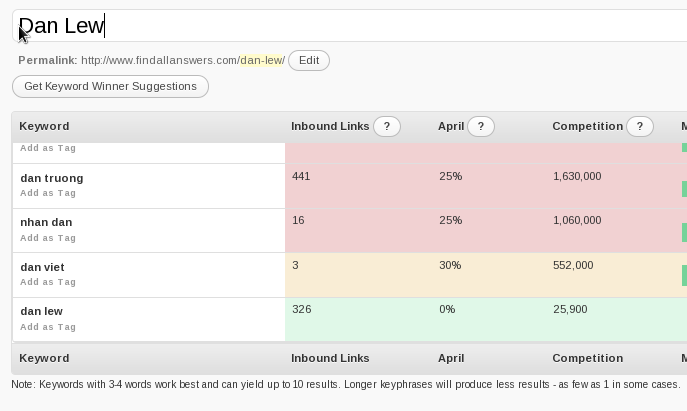The width and height of the screenshot is (687, 411).
Task: Click Add as Tag in the topmost row
Action: pos(48,148)
